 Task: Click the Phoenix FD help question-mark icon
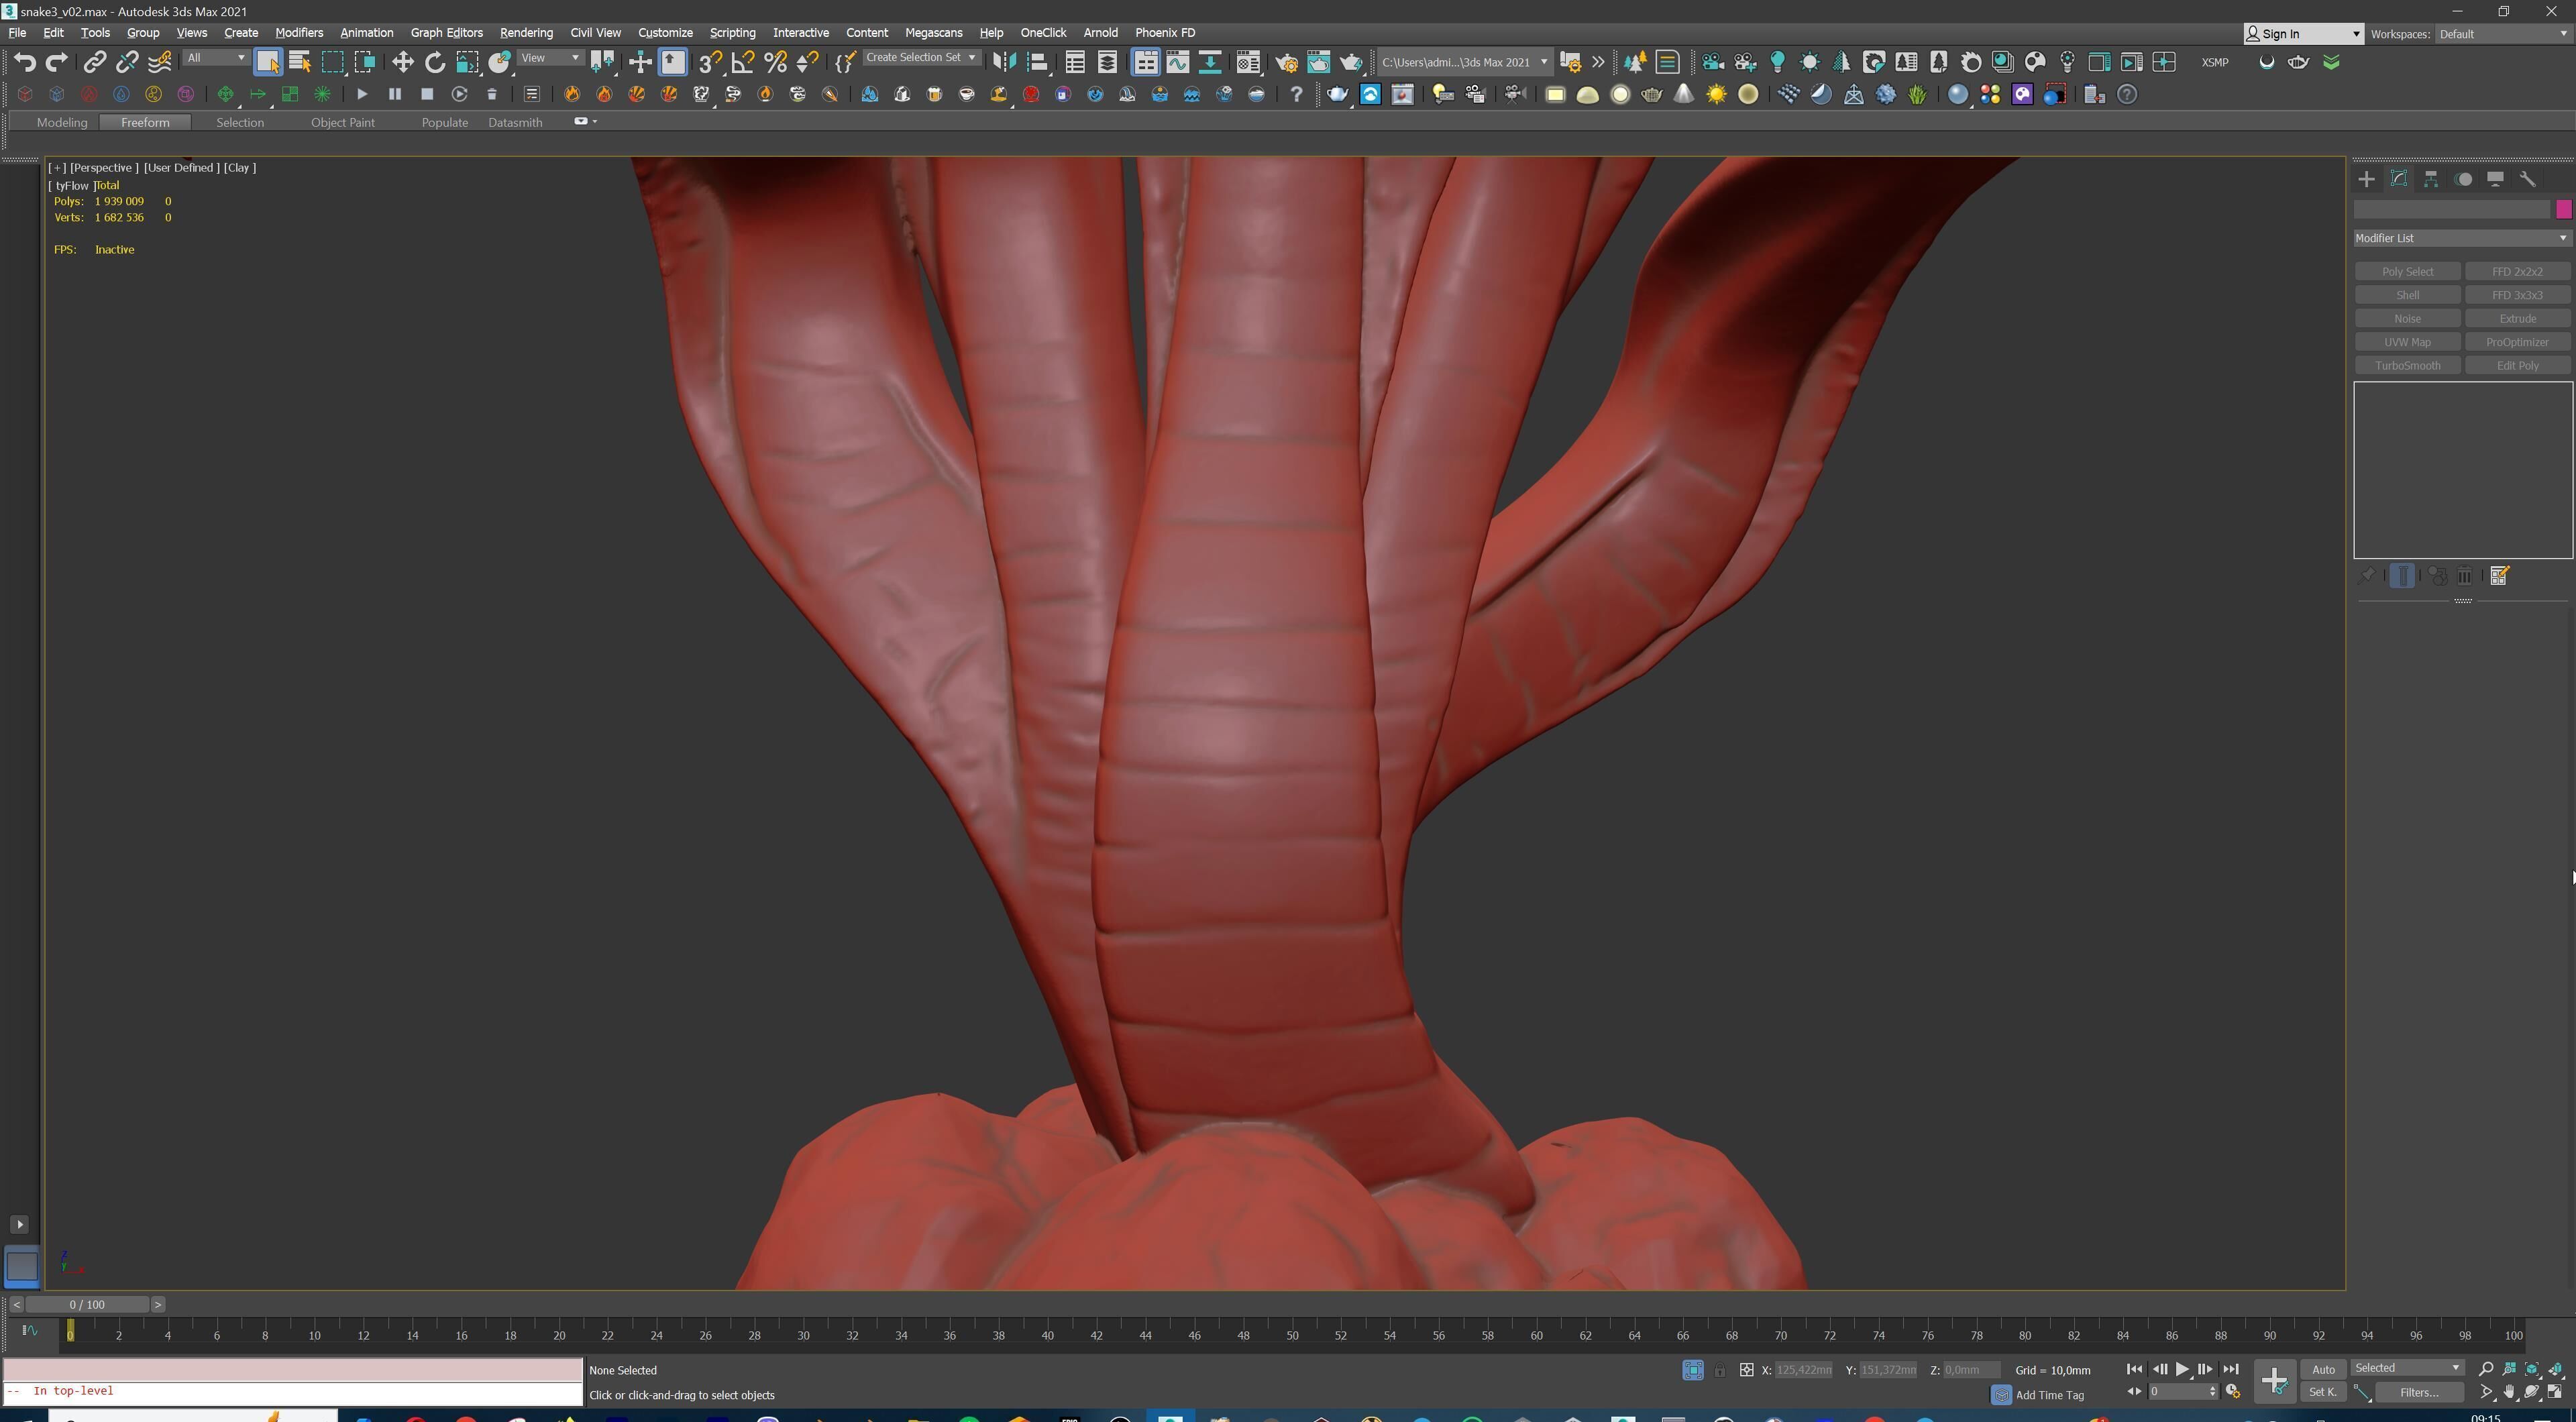click(1296, 94)
